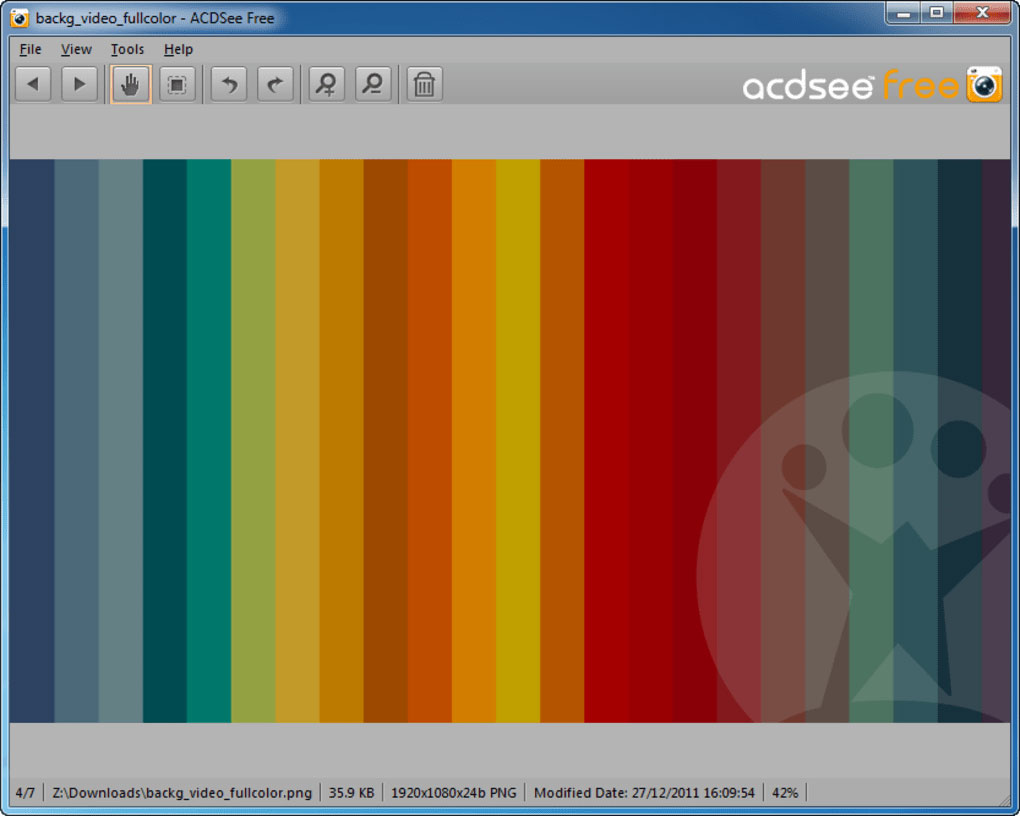1020x816 pixels.
Task: Enable the Selection marquee tool
Action: coord(177,84)
